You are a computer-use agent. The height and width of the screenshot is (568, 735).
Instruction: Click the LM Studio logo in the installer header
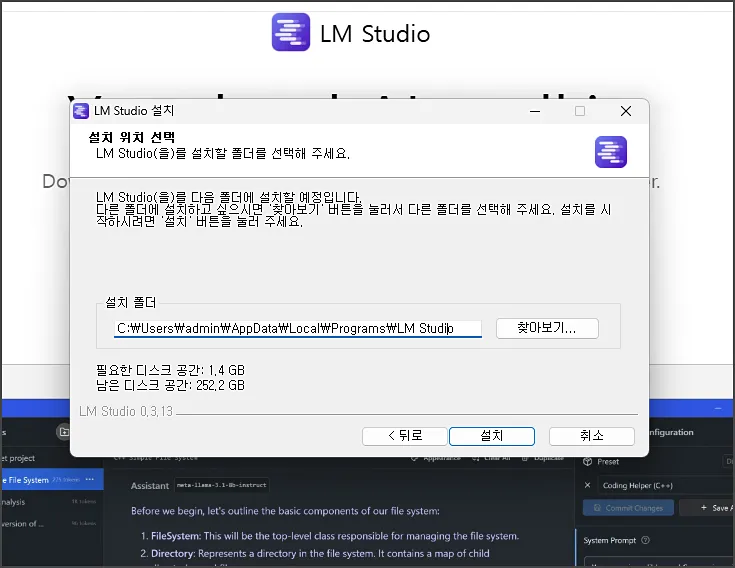pyautogui.click(x=611, y=152)
